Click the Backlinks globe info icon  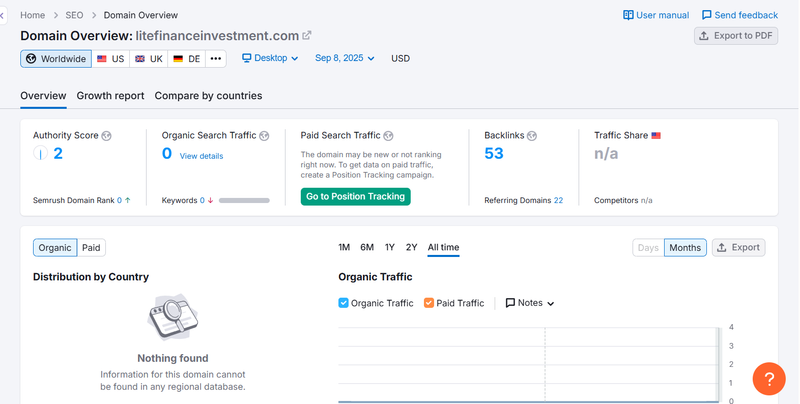point(532,136)
